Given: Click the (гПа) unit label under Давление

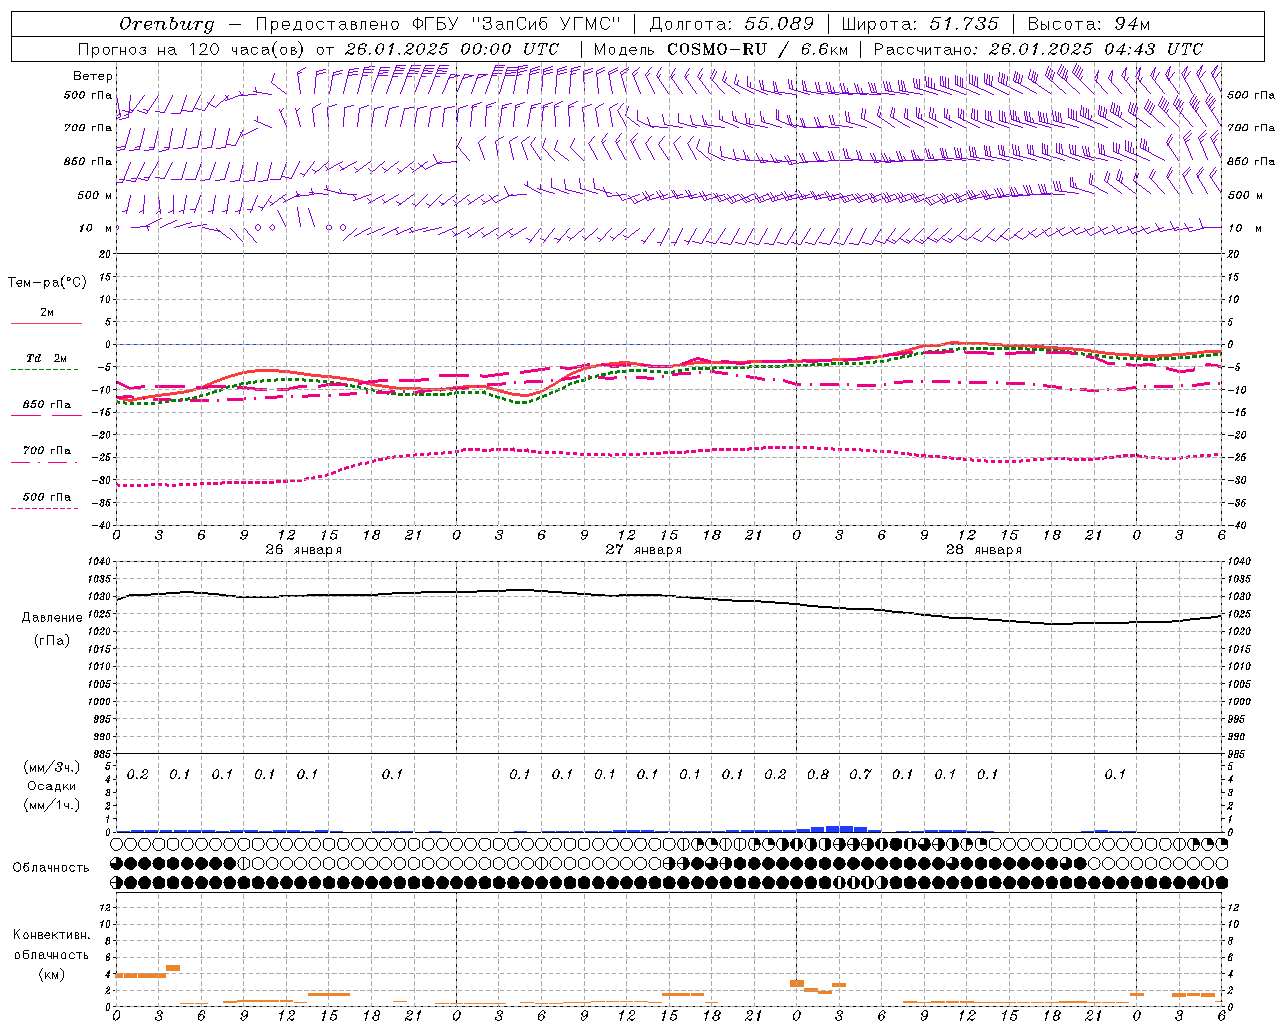Looking at the screenshot, I should click(x=52, y=641).
